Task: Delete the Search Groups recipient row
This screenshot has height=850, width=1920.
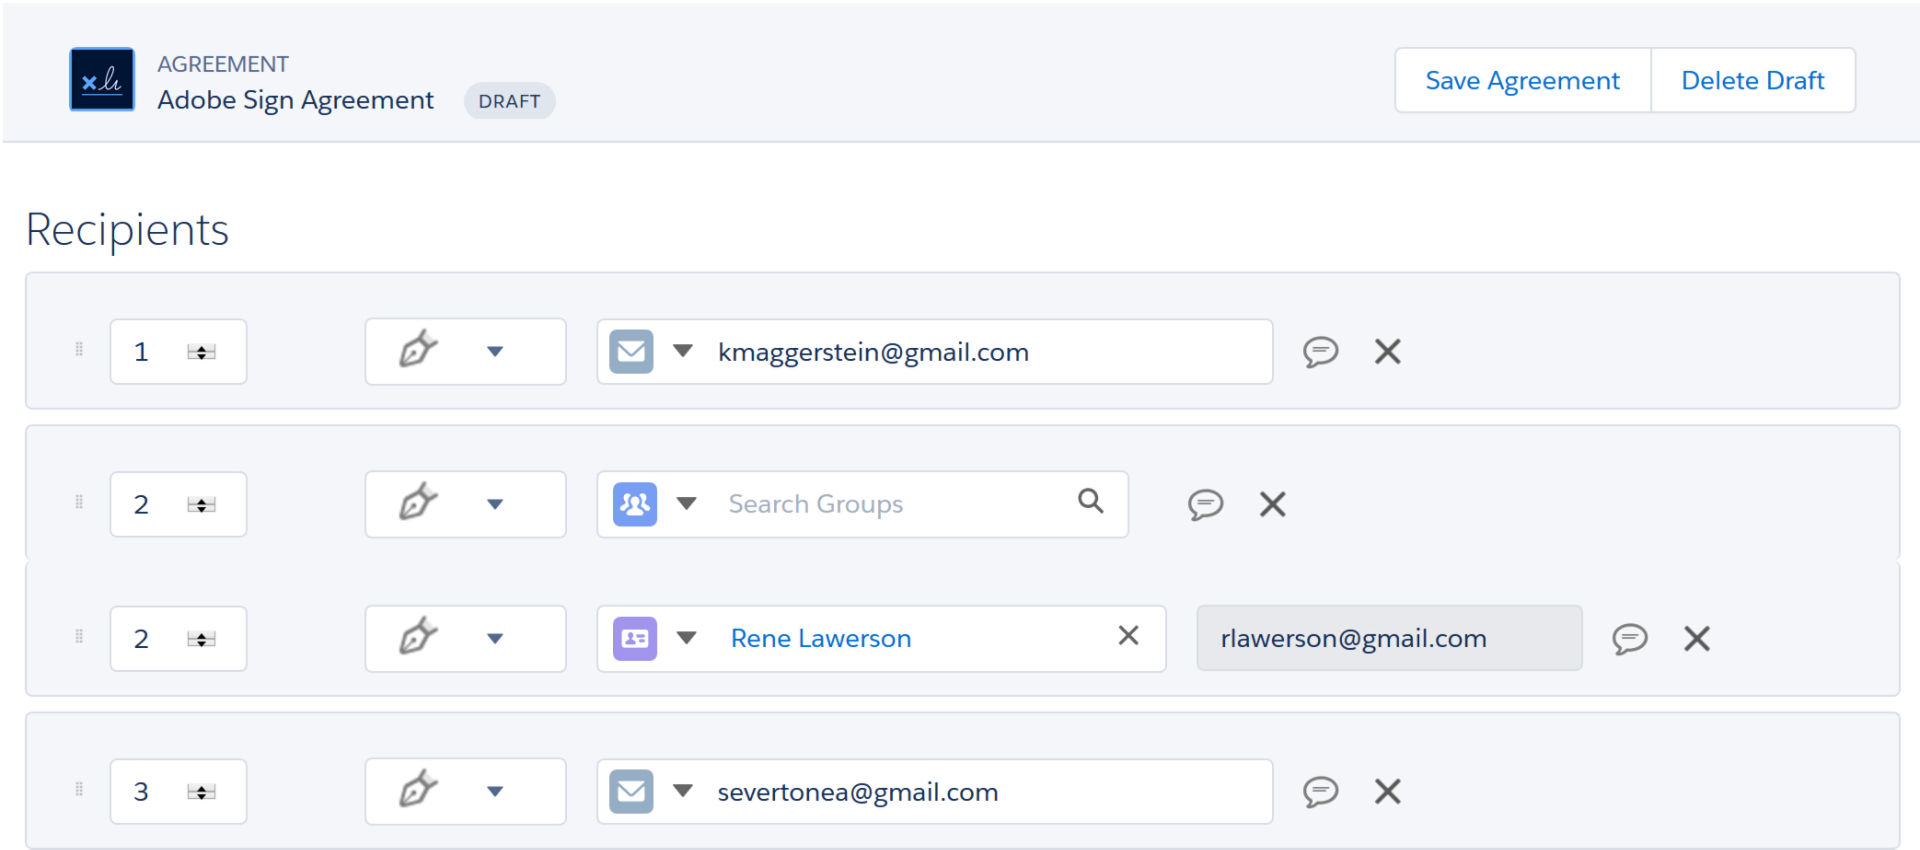Action: tap(1272, 504)
